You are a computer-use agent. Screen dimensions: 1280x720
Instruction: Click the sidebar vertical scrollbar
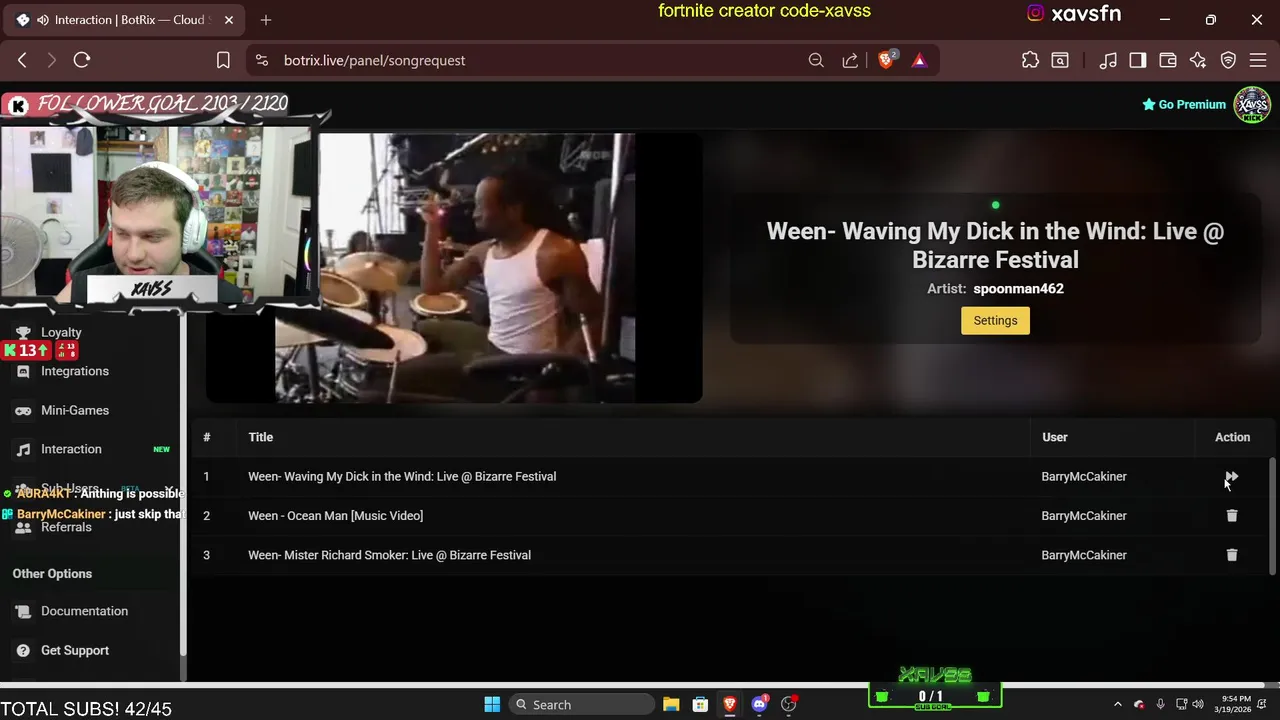pos(183,485)
